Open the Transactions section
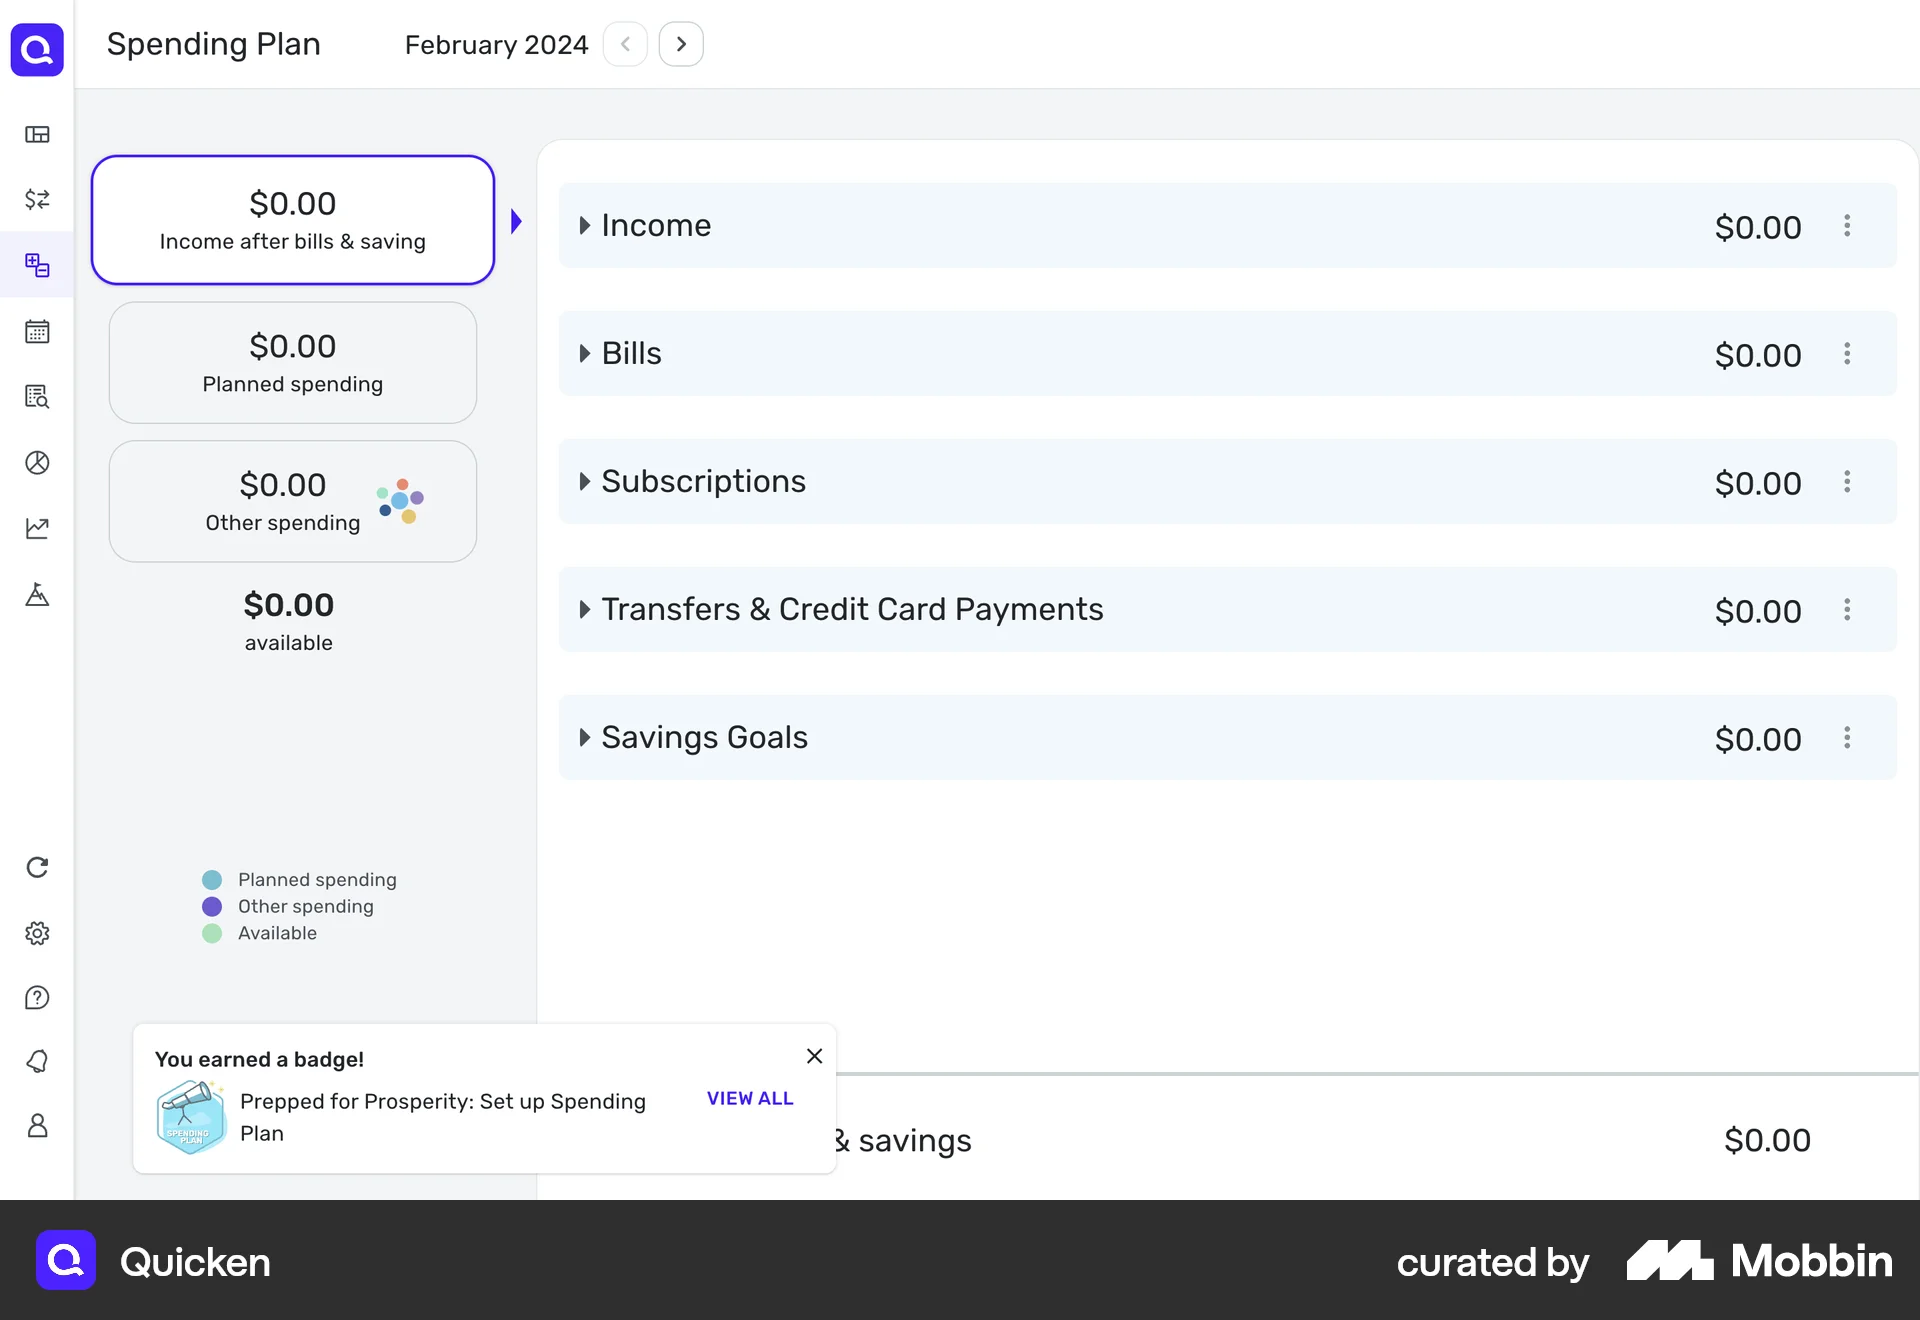 (37, 200)
